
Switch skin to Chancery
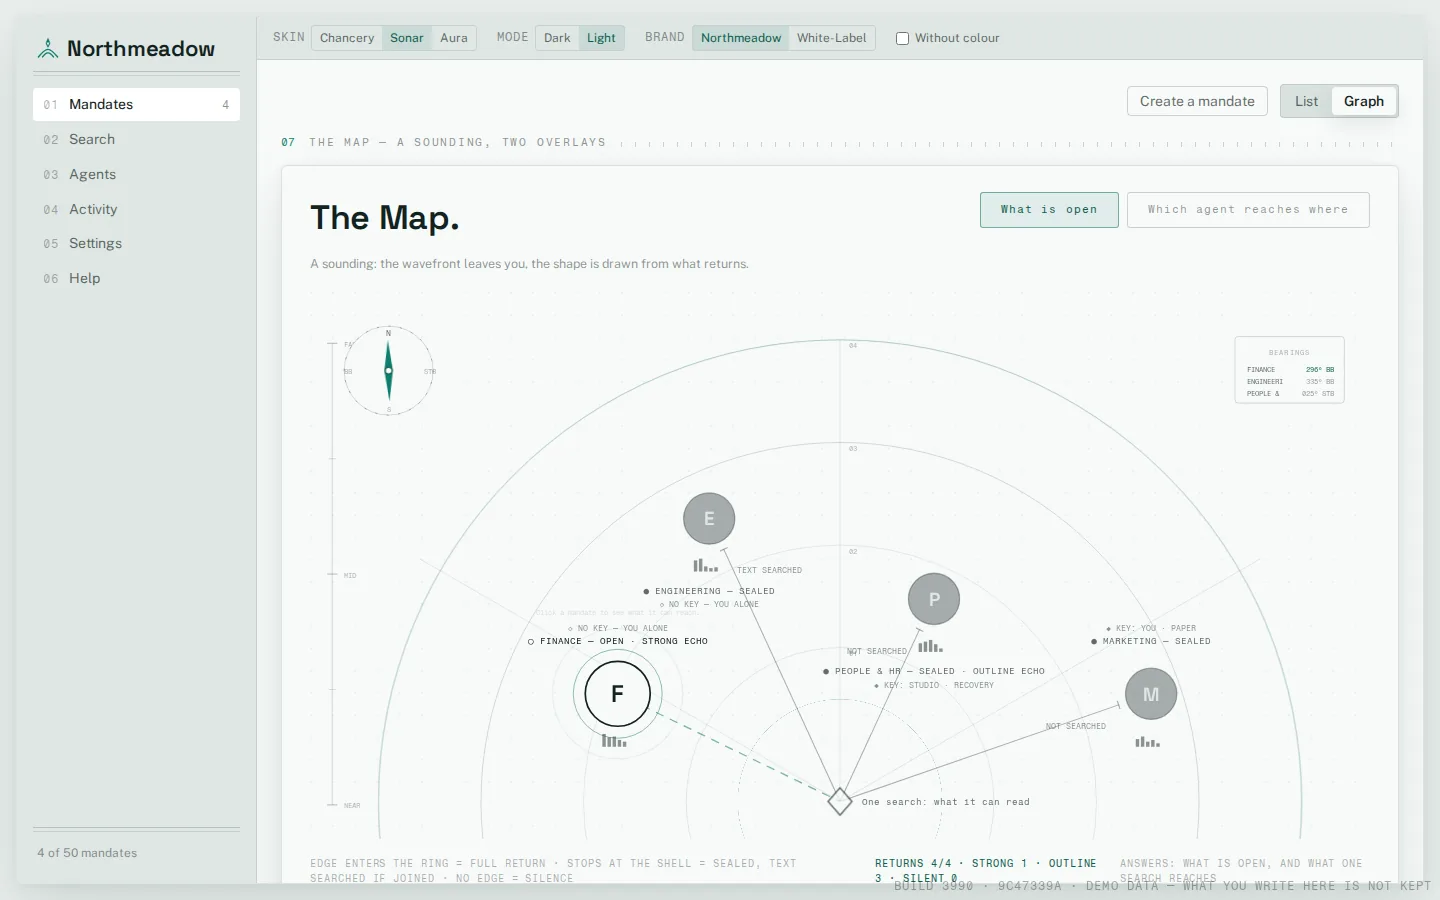click(x=347, y=38)
